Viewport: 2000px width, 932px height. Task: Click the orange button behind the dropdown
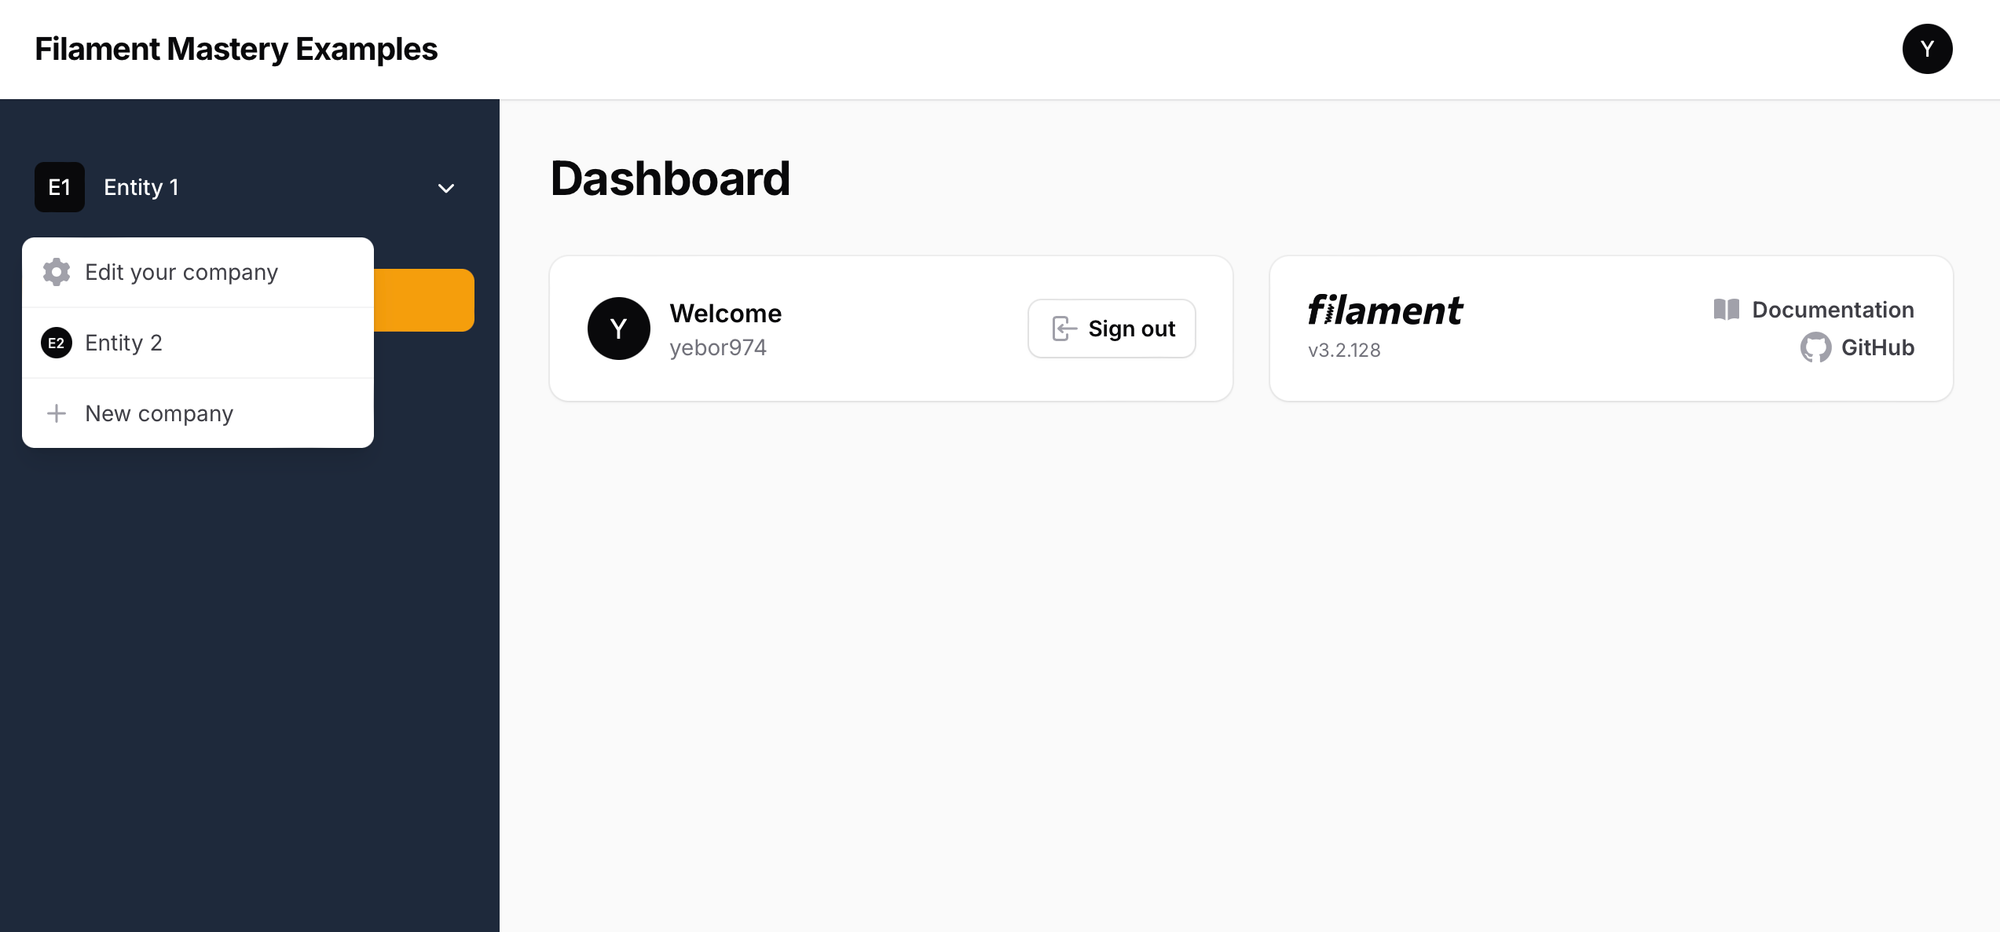point(430,299)
